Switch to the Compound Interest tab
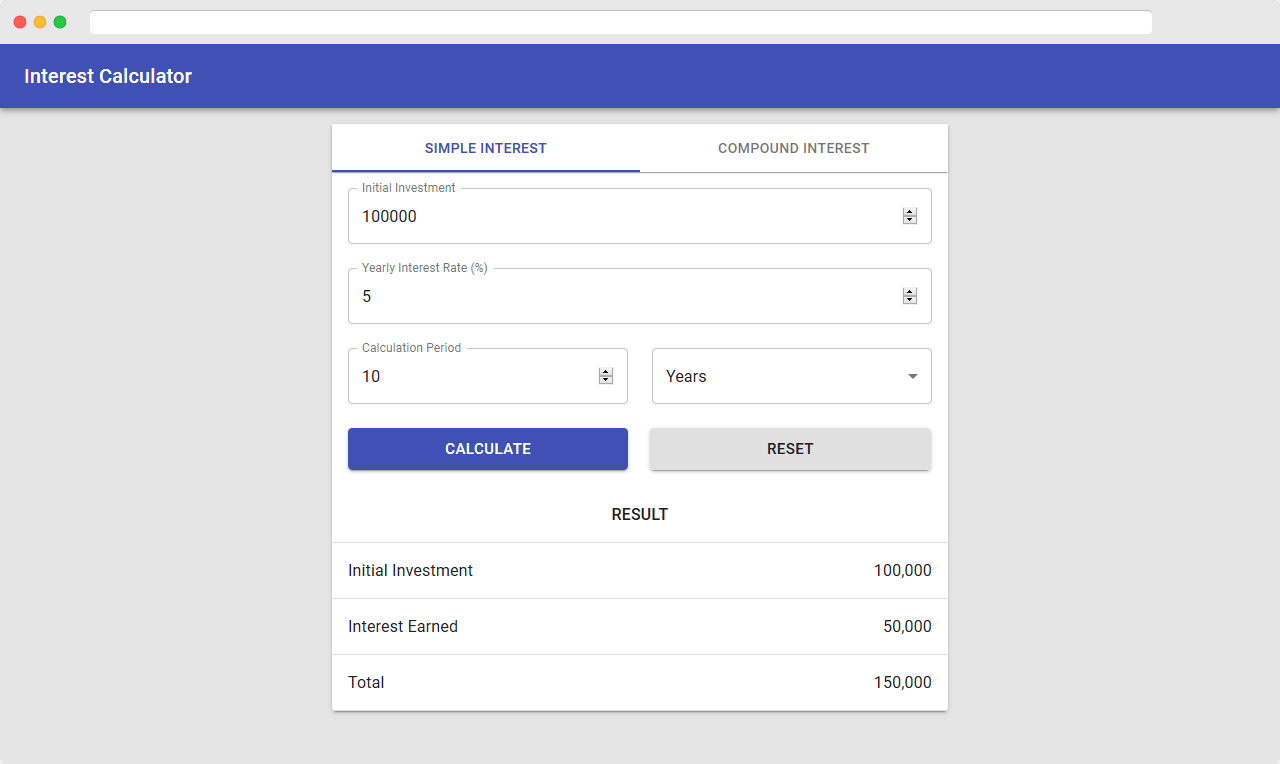 click(x=794, y=148)
